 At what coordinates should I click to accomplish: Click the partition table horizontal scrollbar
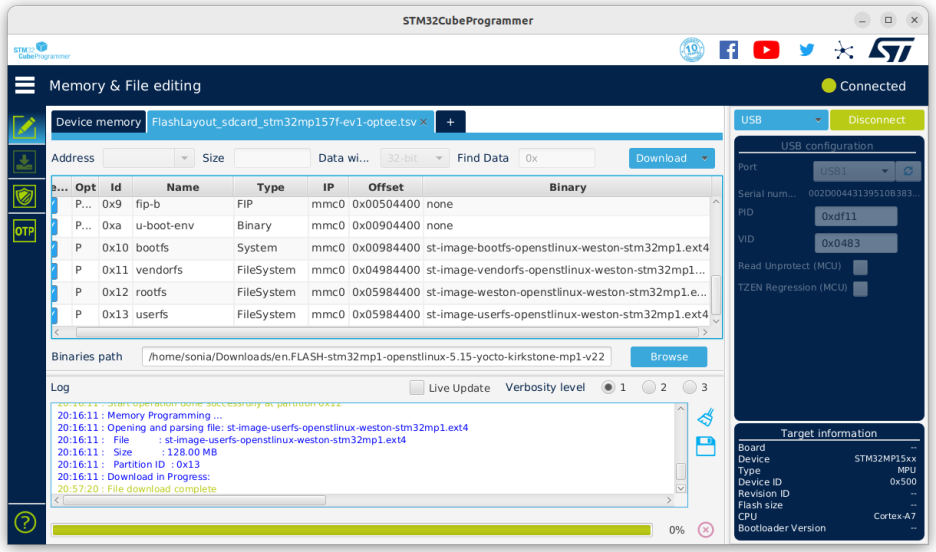coord(387,332)
